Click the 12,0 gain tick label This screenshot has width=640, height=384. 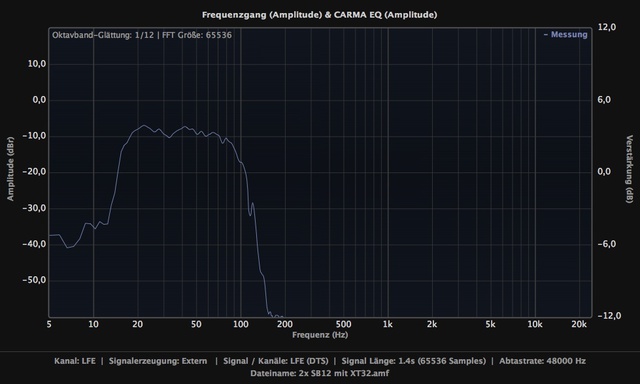607,27
